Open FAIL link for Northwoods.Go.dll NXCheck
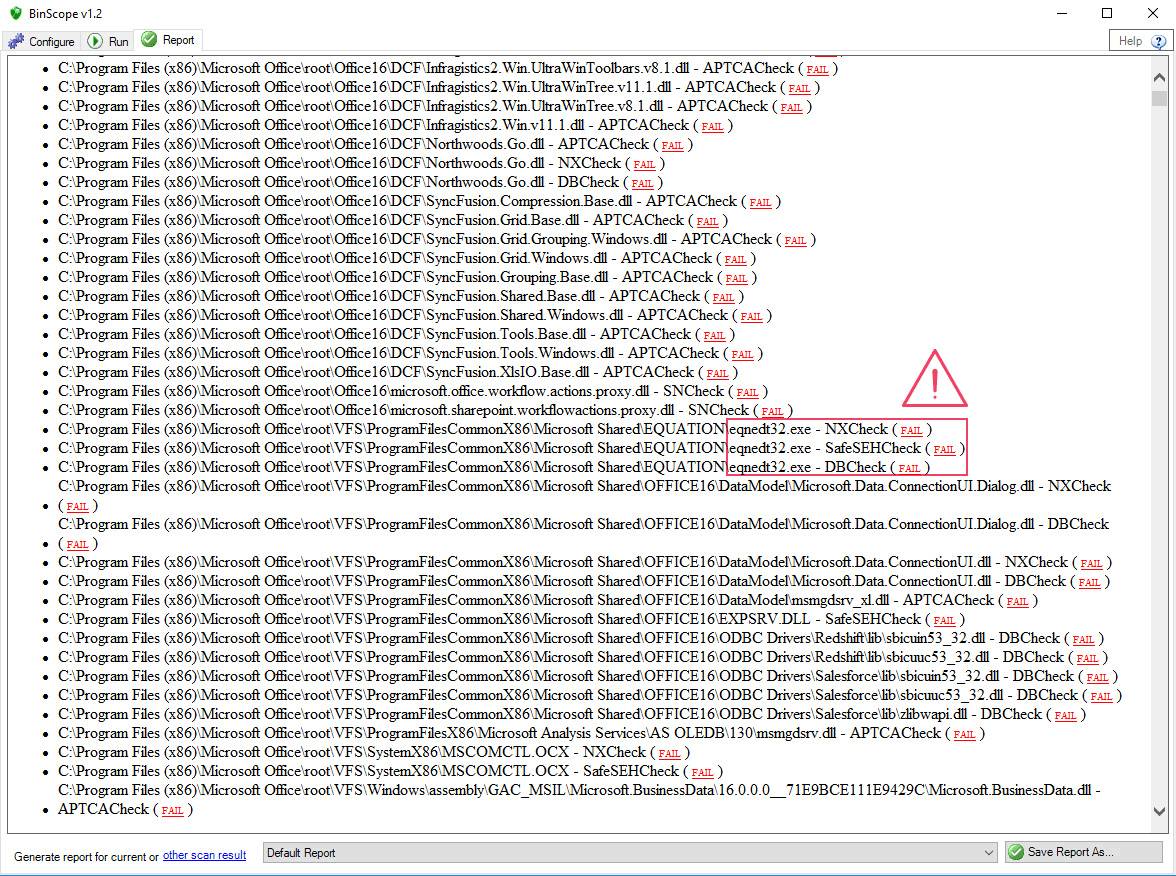 [644, 164]
